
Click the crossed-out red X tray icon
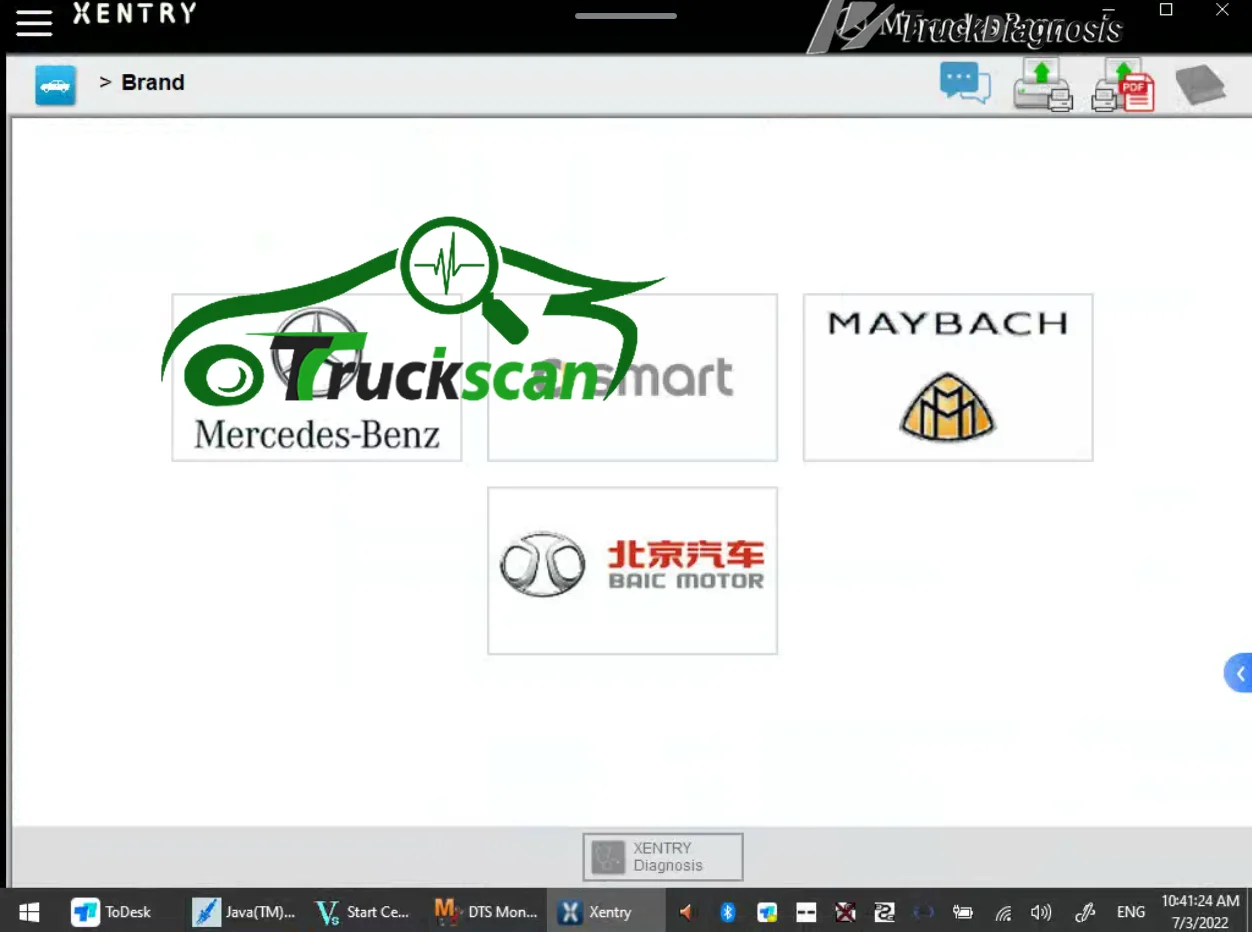pos(846,912)
